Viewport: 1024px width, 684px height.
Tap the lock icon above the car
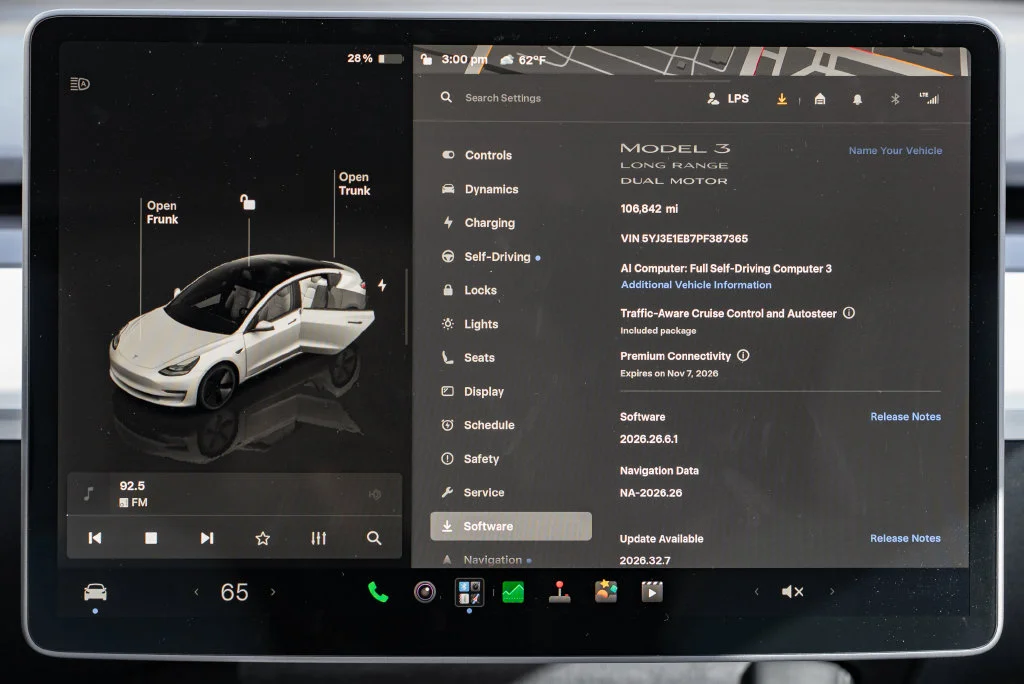click(248, 202)
